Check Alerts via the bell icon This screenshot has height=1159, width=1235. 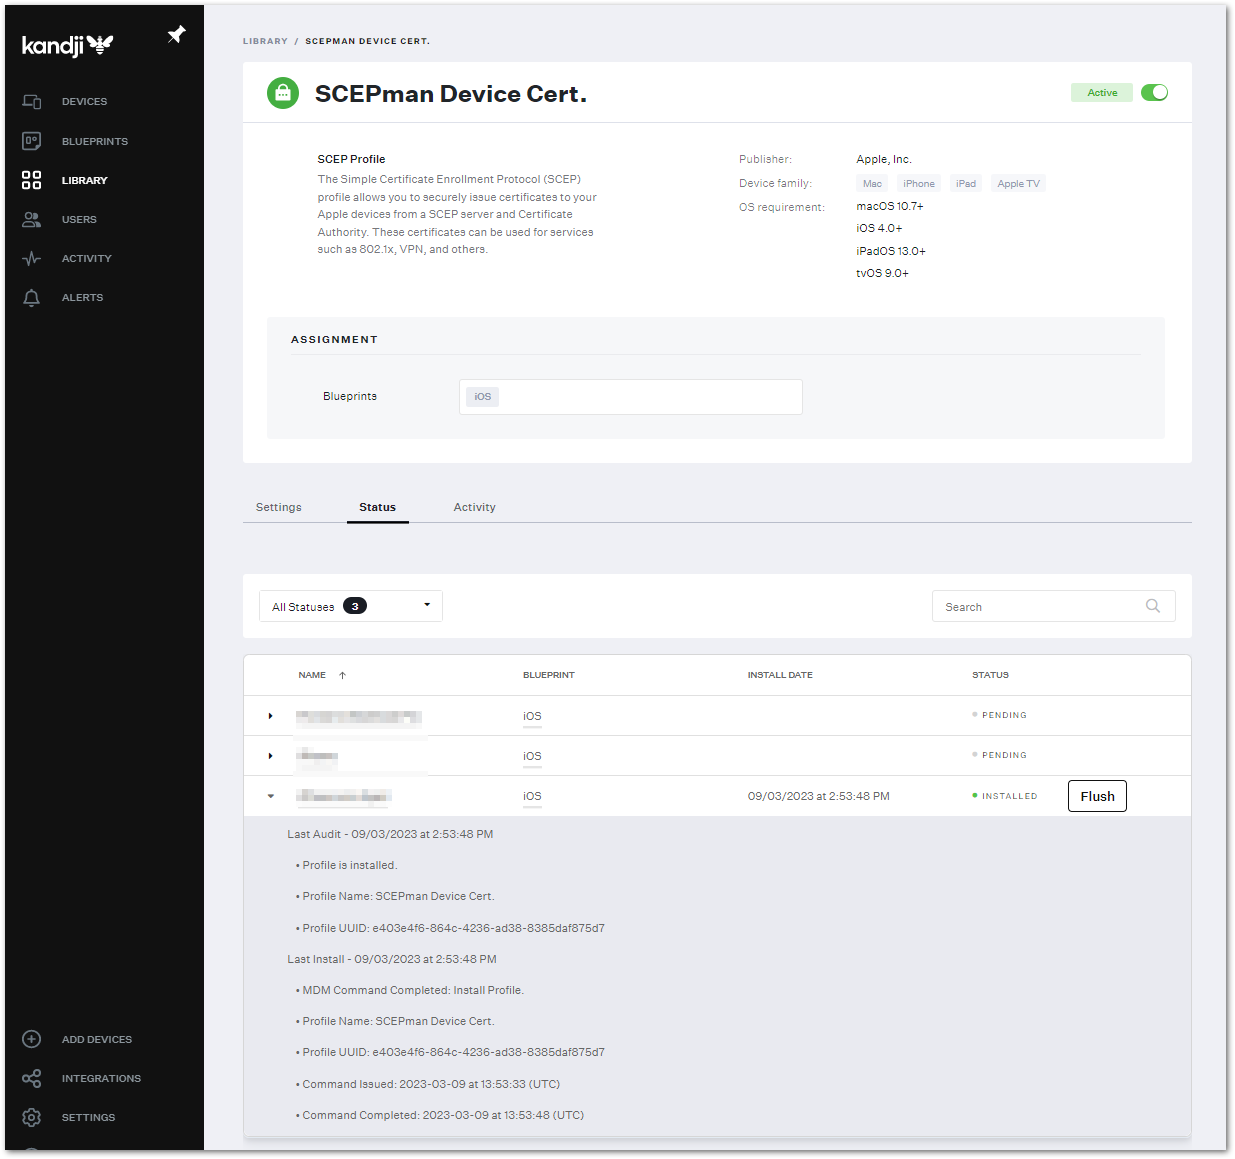pyautogui.click(x=31, y=297)
